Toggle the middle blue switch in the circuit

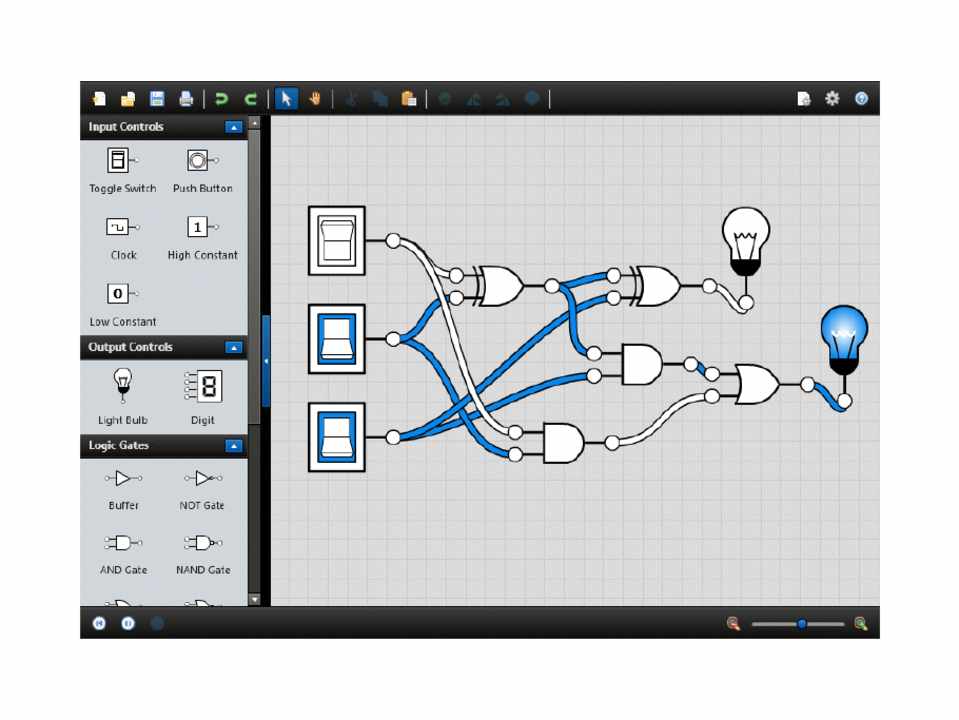point(336,339)
